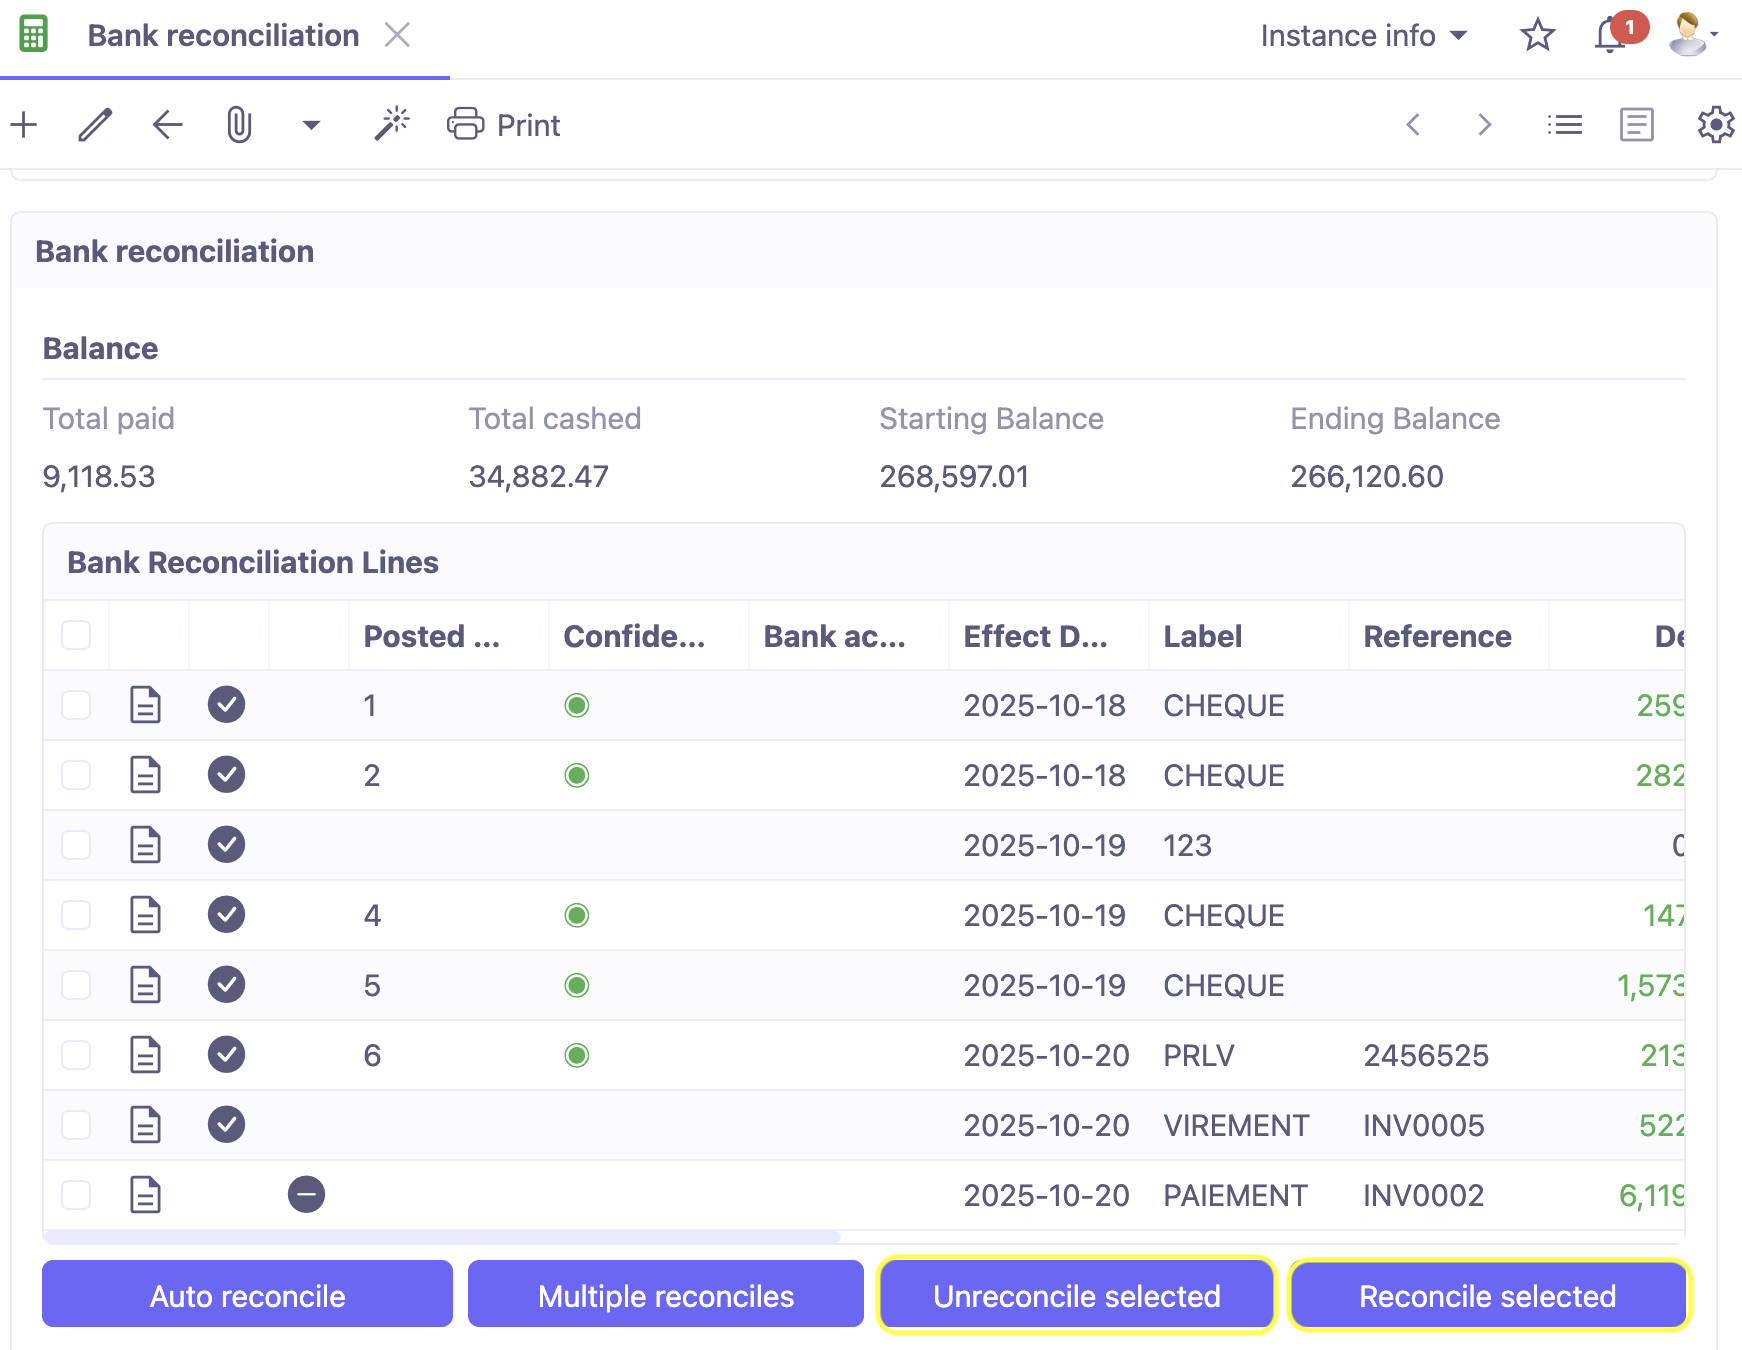This screenshot has height=1350, width=1742.
Task: Open the attachment dropdown arrow
Action: point(311,124)
